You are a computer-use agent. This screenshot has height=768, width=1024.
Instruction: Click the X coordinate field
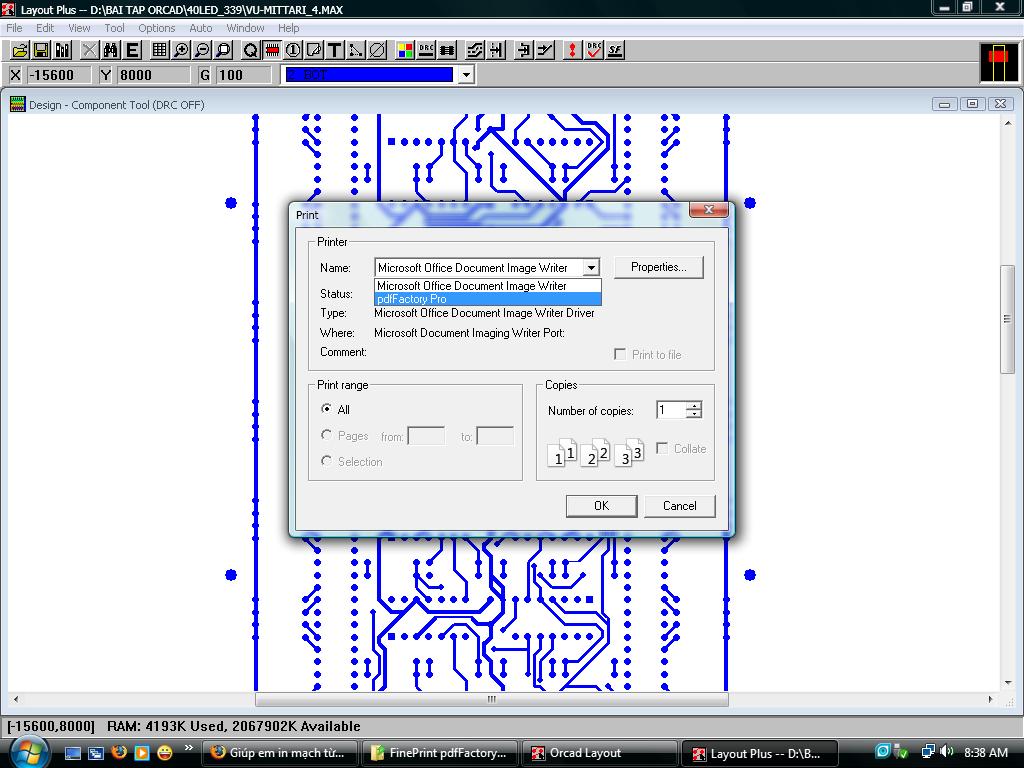tap(59, 75)
